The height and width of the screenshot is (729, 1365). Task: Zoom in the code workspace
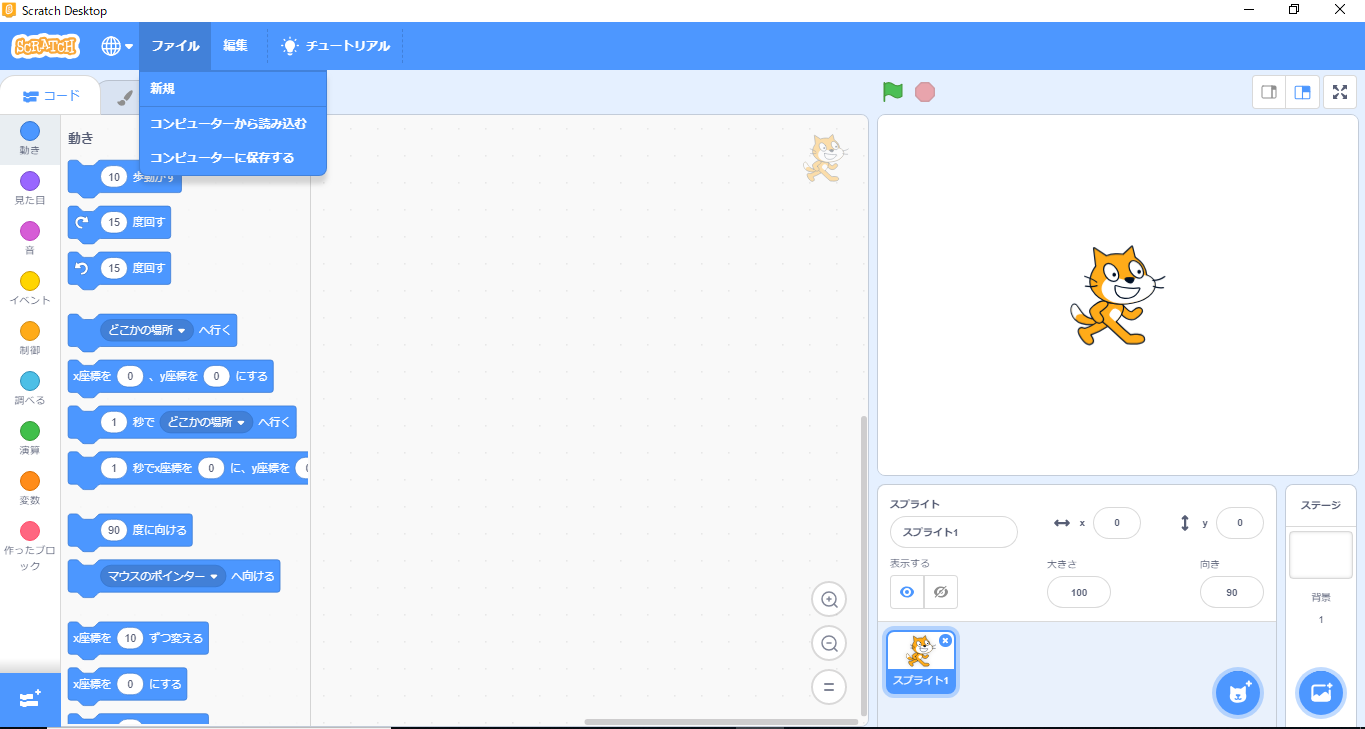tap(829, 599)
